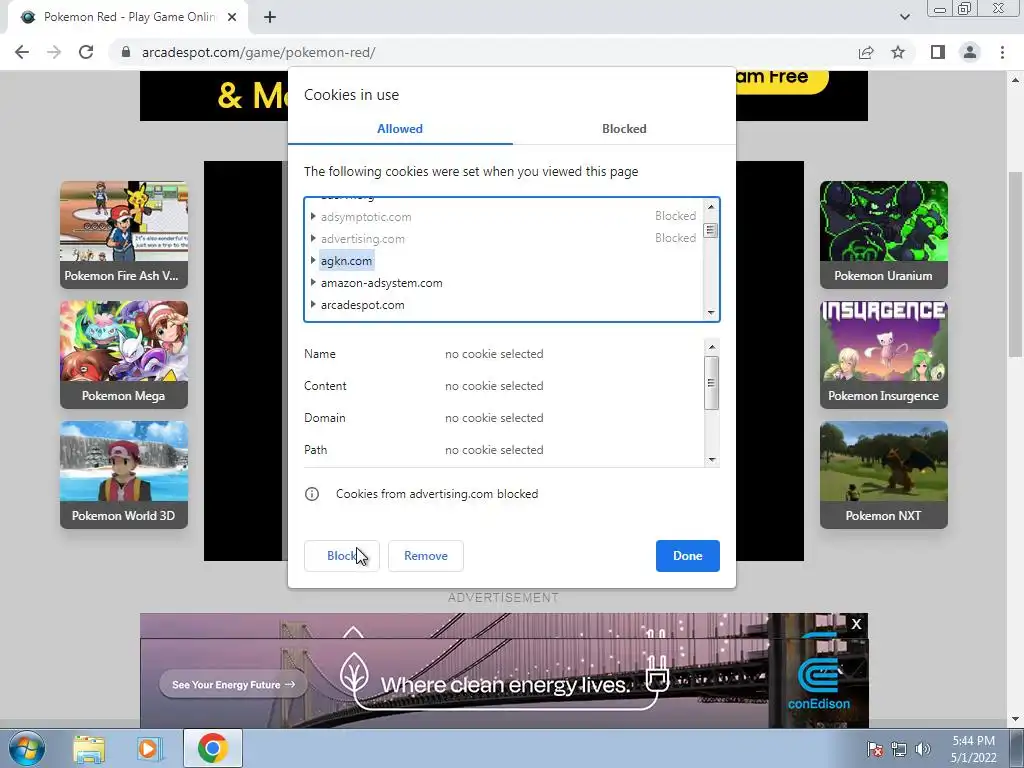Go back using the browser back arrow
Screen dimensions: 1024x768
click(x=22, y=52)
